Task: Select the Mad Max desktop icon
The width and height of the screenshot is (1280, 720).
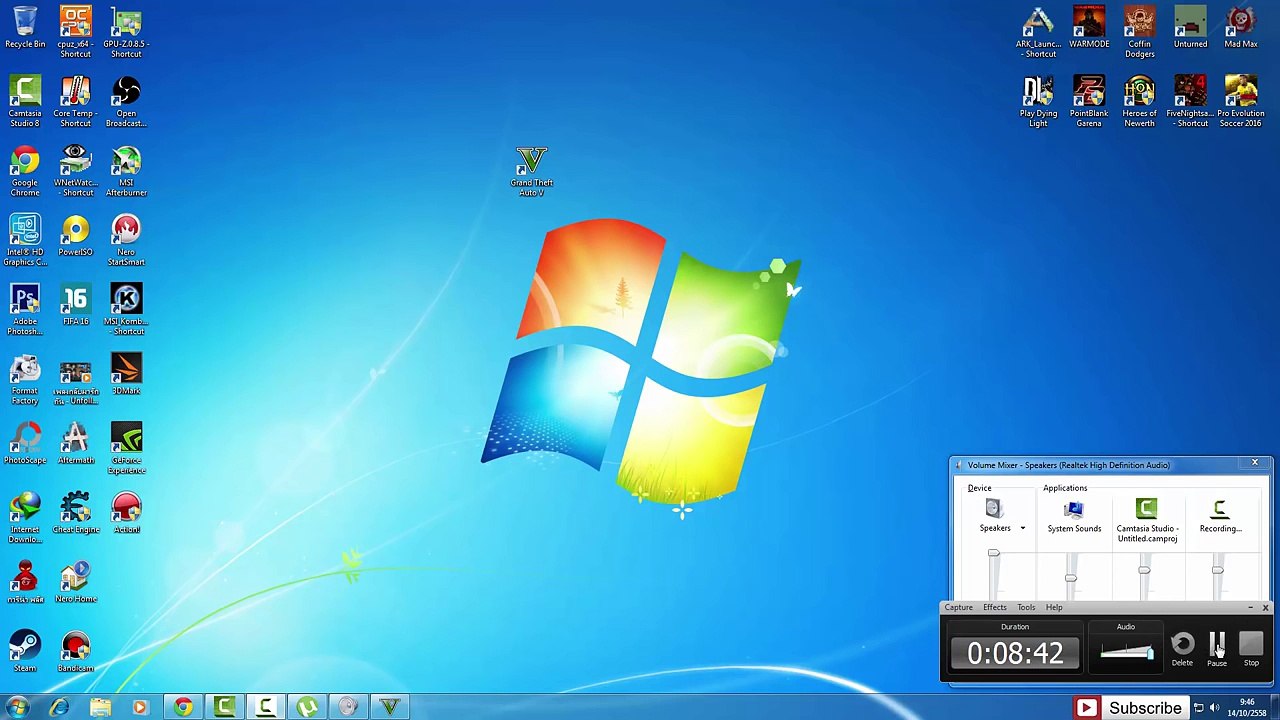Action: 1241,27
